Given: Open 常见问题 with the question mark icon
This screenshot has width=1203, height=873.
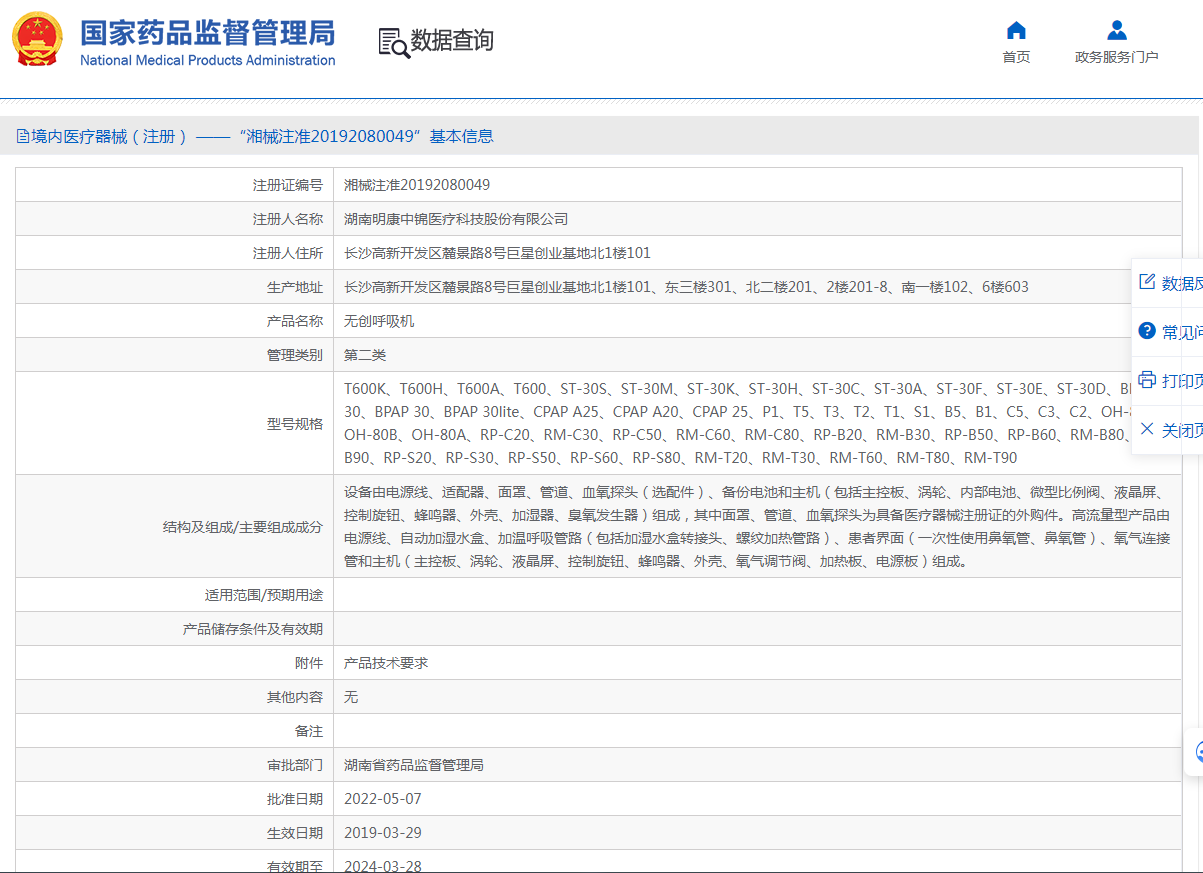Looking at the screenshot, I should (x=1147, y=331).
